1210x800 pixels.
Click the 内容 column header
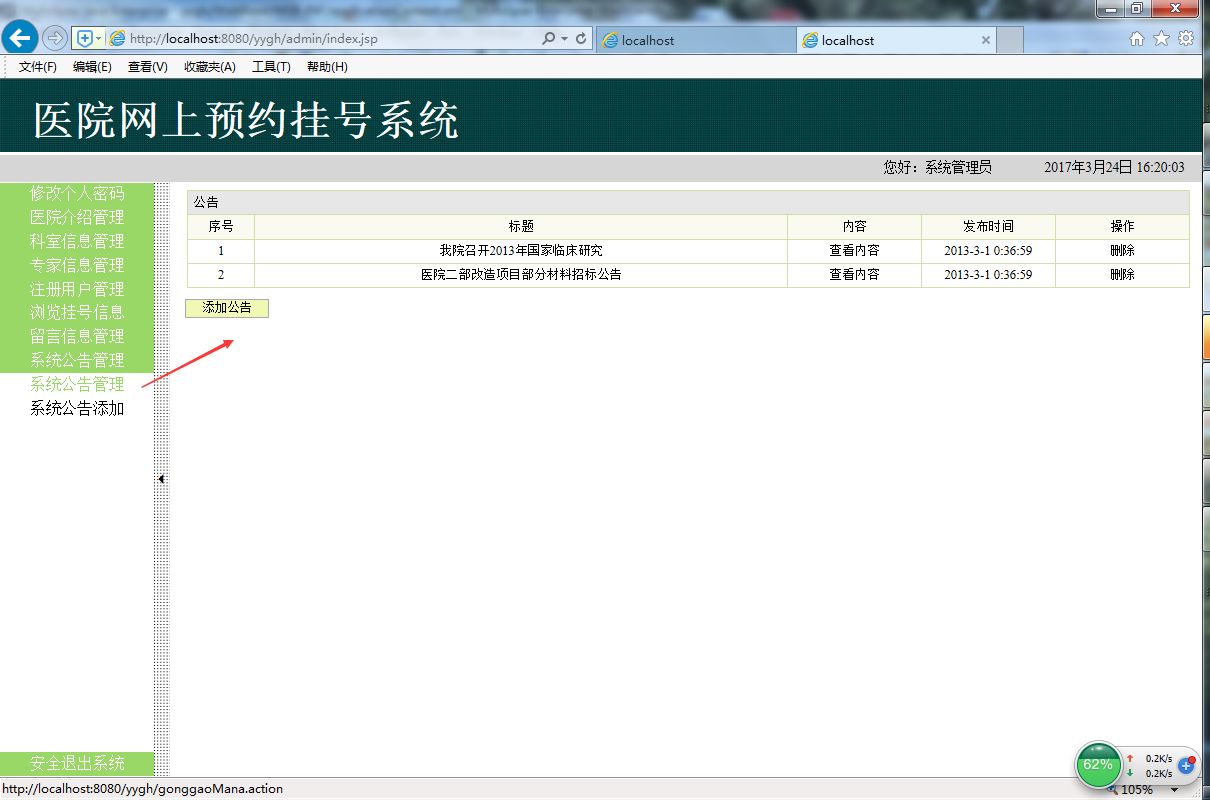click(854, 227)
